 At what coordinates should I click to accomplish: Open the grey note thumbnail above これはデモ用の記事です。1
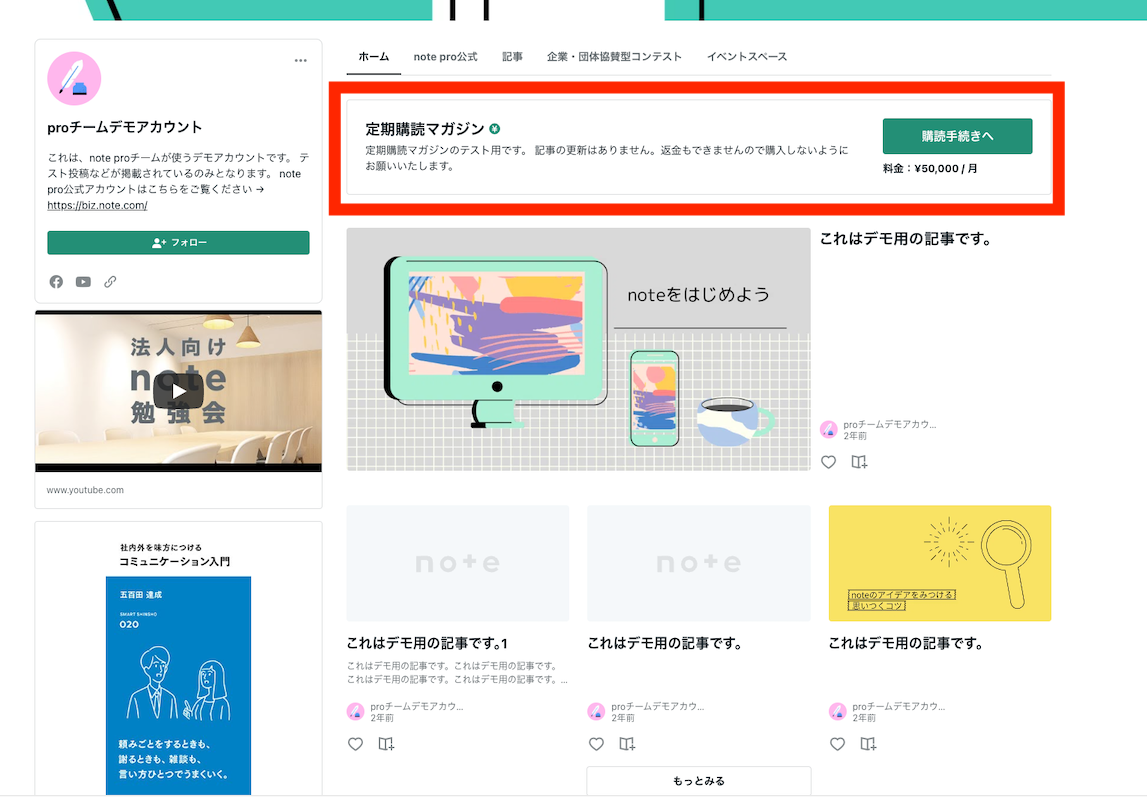point(458,563)
